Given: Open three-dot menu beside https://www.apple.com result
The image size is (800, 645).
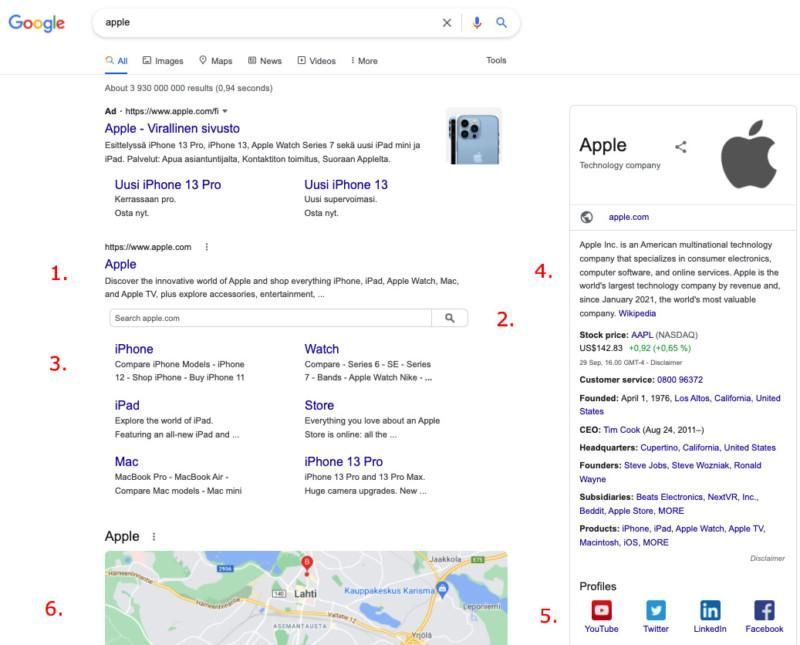Looking at the screenshot, I should pos(207,247).
